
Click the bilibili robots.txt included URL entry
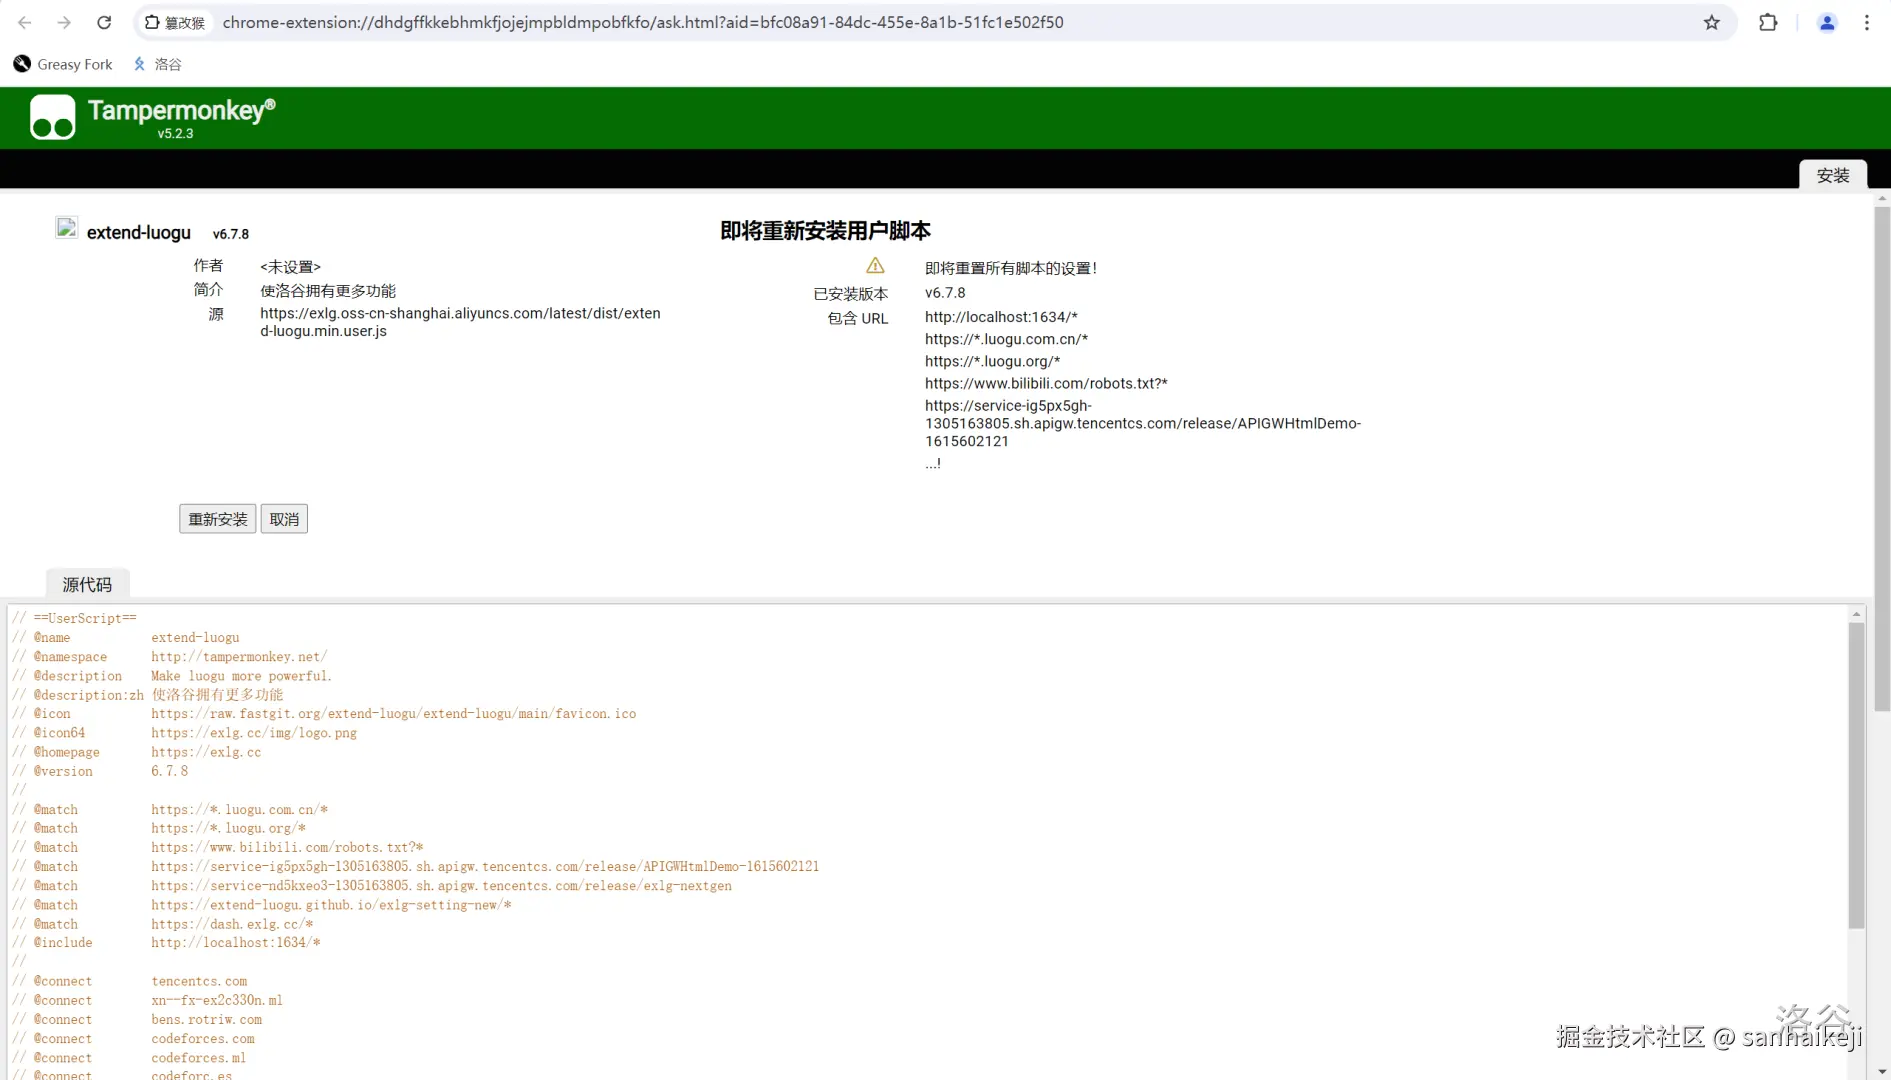click(1046, 383)
